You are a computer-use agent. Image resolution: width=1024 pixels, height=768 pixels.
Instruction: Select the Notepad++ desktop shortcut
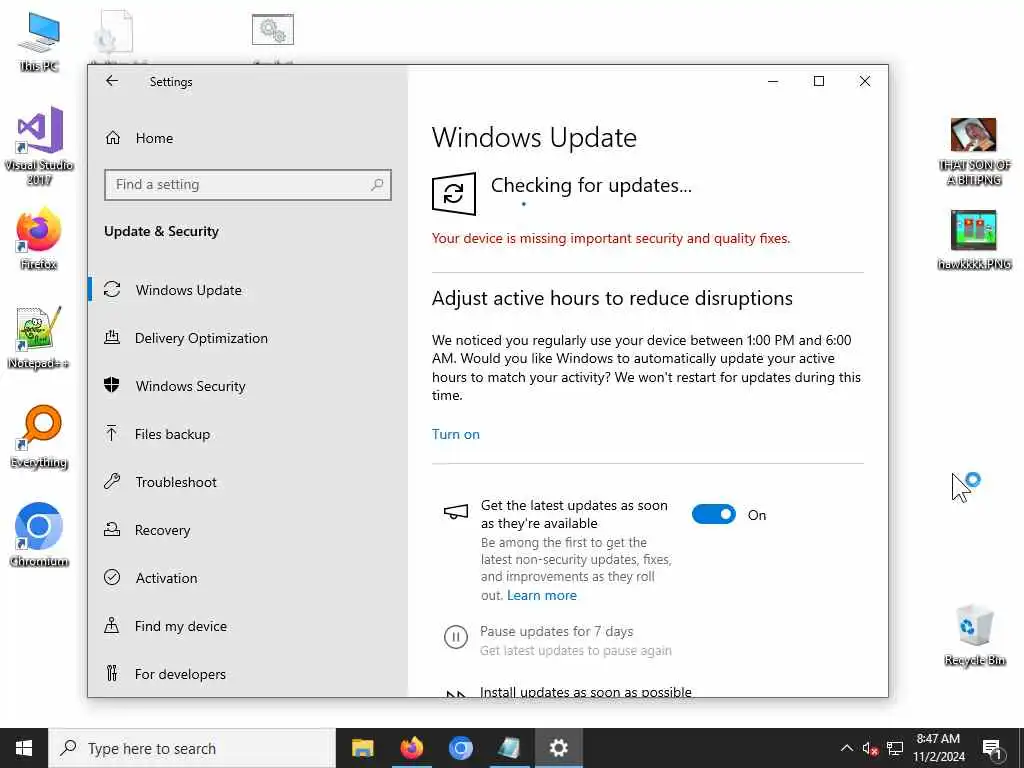[x=39, y=338]
